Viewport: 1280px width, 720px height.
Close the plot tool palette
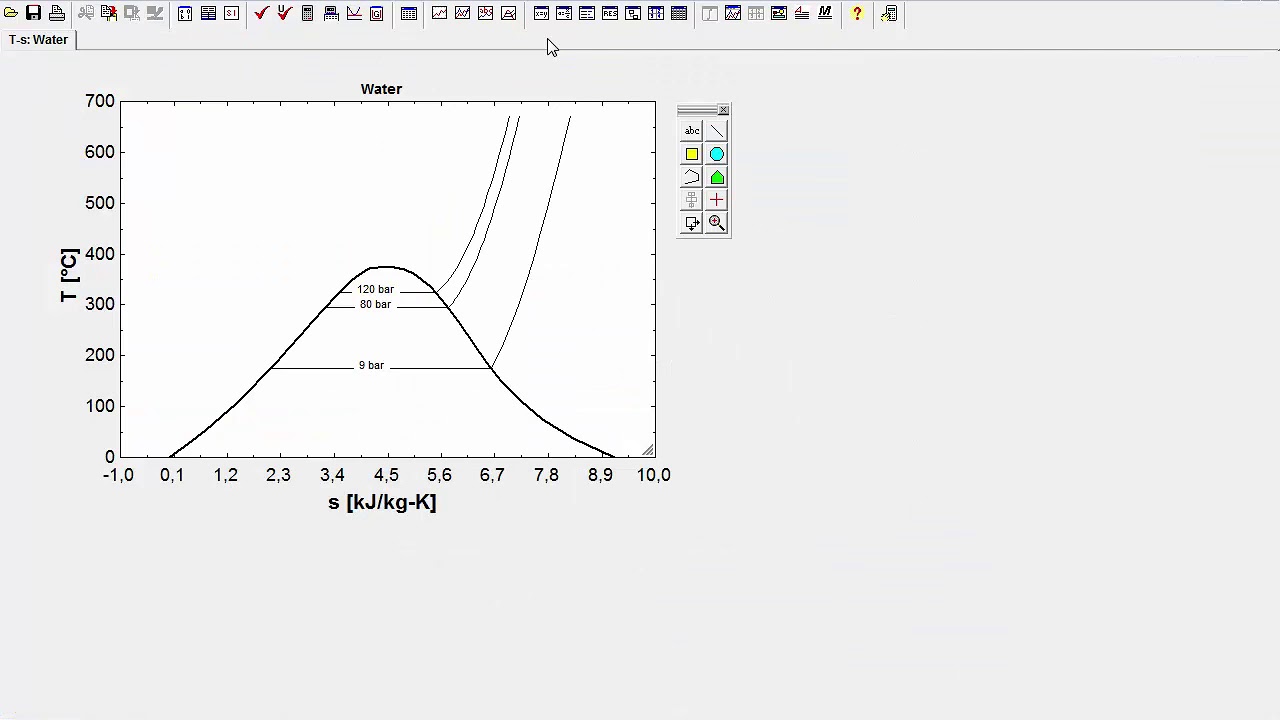[x=724, y=110]
